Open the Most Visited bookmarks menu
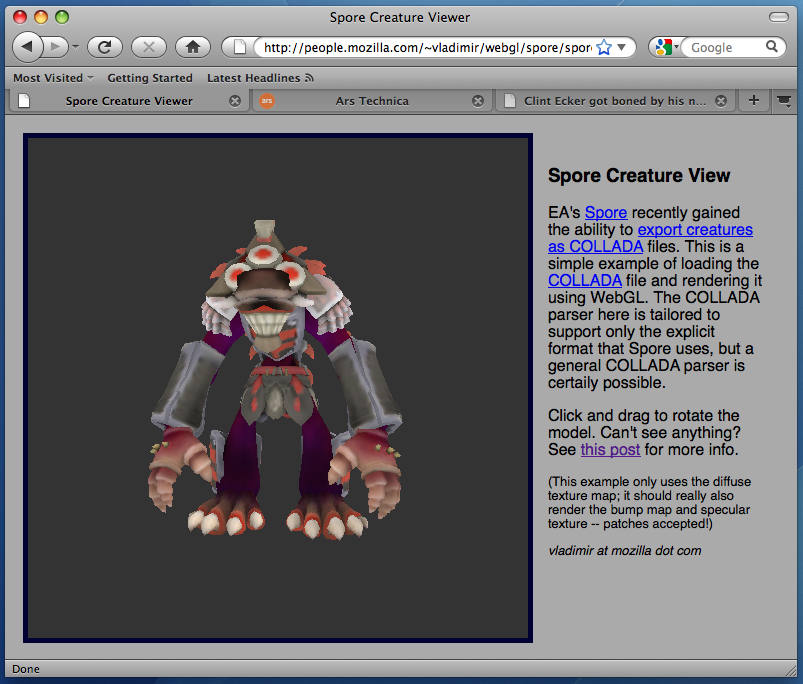The width and height of the screenshot is (803, 684). (x=53, y=78)
